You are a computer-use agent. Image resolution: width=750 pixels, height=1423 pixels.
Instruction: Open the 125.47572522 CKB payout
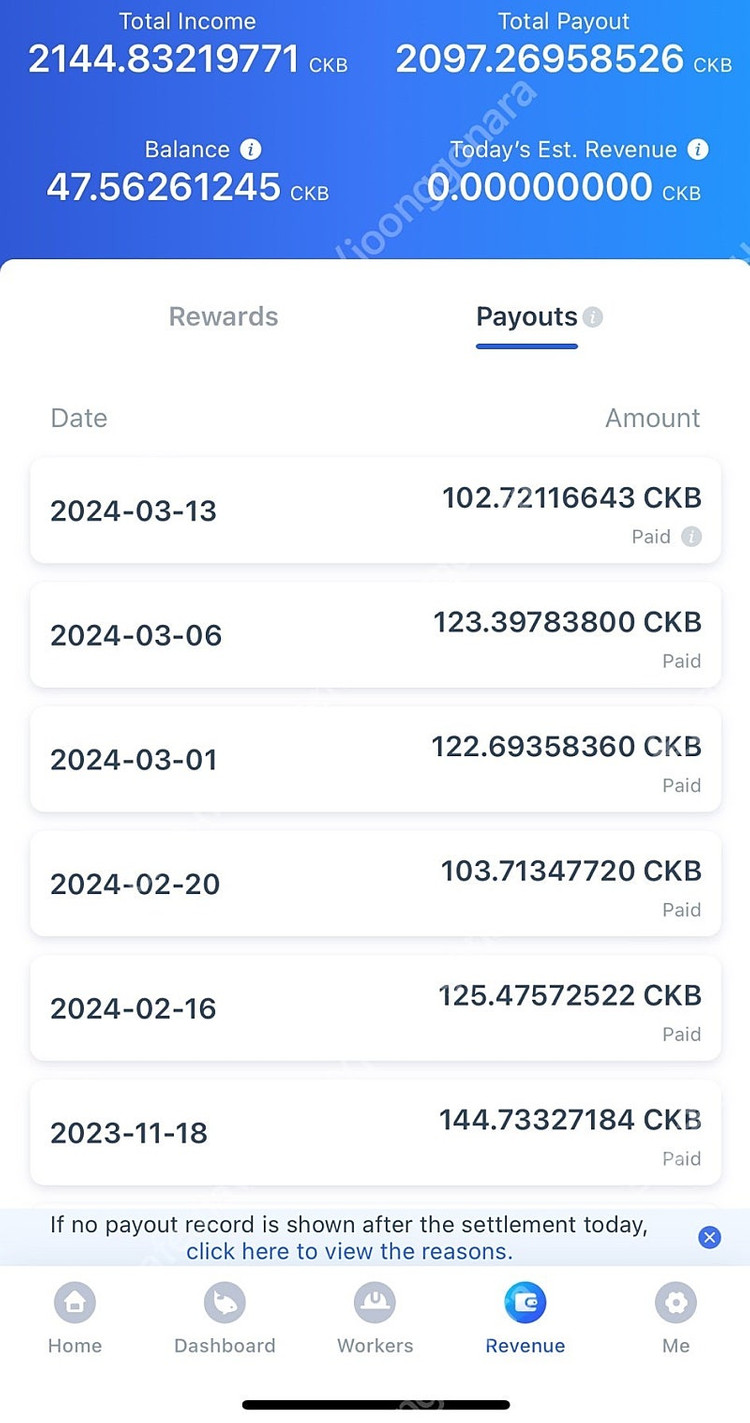tap(375, 1008)
